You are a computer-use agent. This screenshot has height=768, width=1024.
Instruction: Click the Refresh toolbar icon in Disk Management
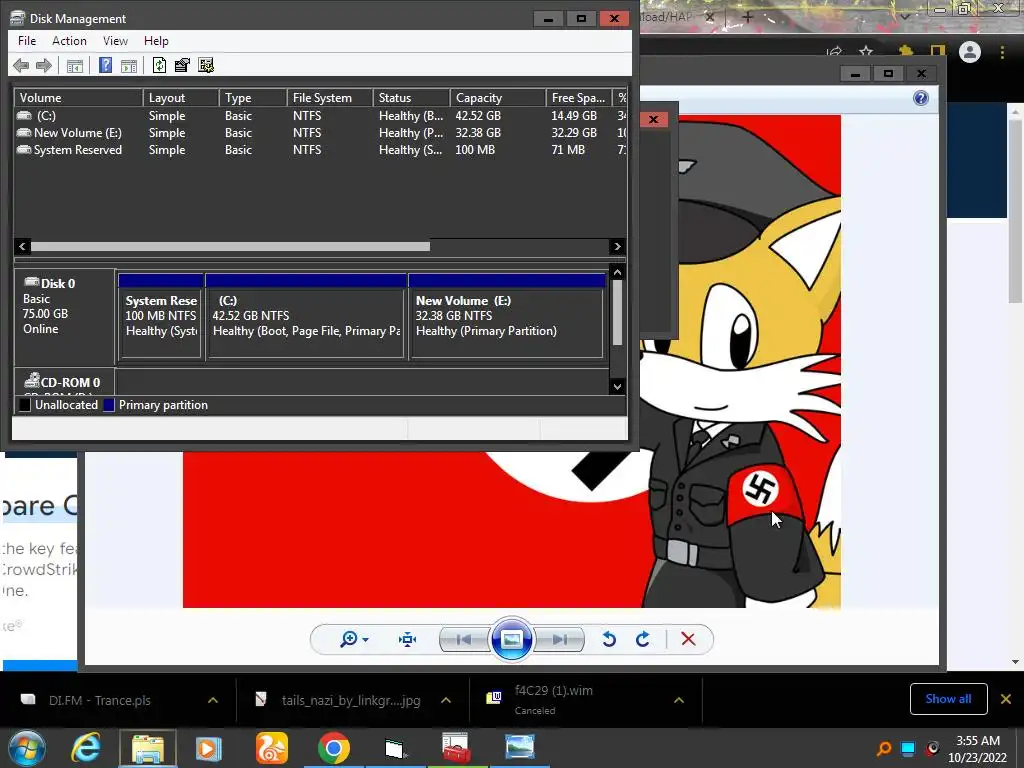coord(159,65)
